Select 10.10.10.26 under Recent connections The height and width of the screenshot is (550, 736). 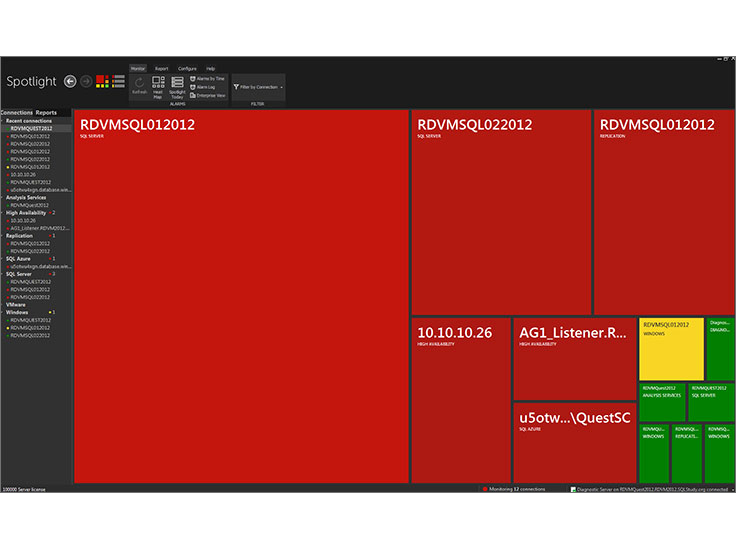click(x=23, y=175)
